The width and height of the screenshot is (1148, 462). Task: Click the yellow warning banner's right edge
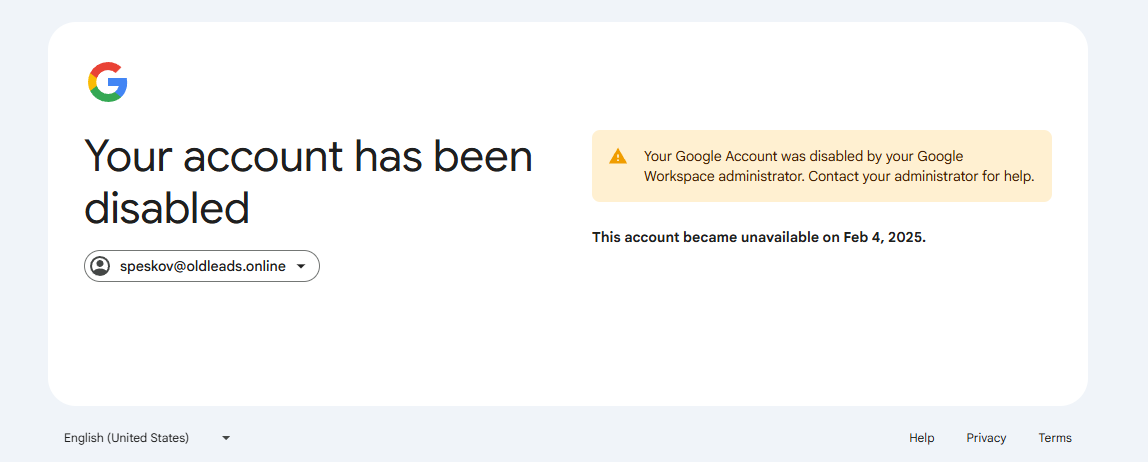click(1044, 166)
